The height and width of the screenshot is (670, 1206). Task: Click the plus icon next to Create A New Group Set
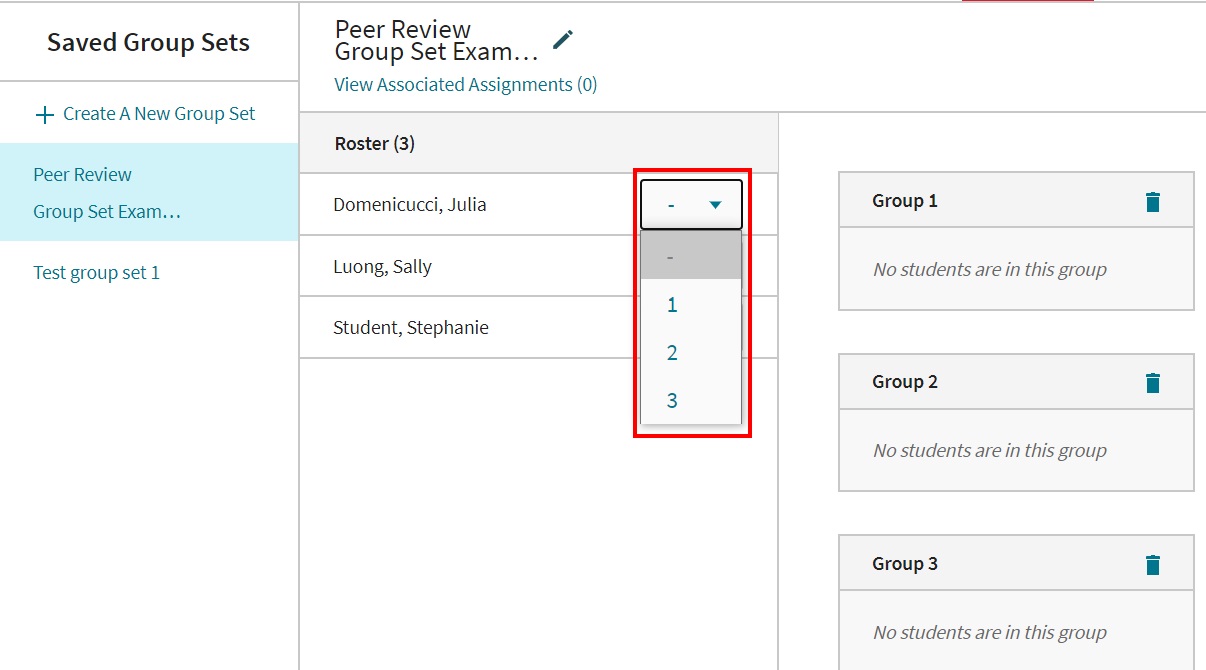coord(44,113)
